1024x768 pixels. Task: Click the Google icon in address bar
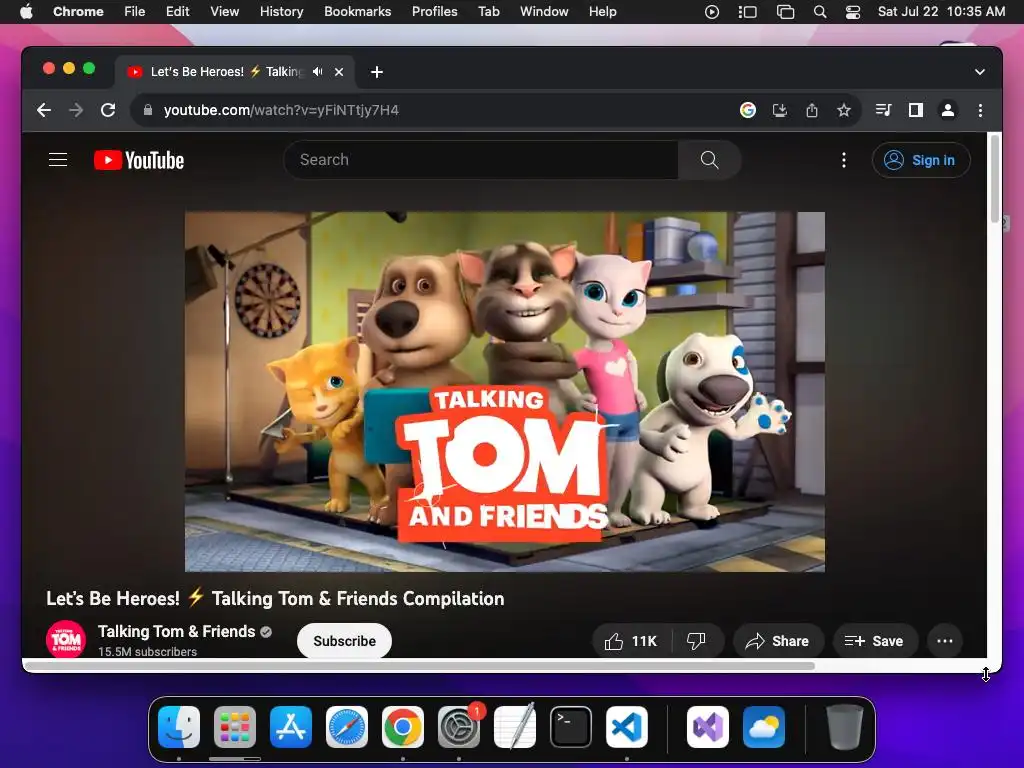(x=748, y=110)
